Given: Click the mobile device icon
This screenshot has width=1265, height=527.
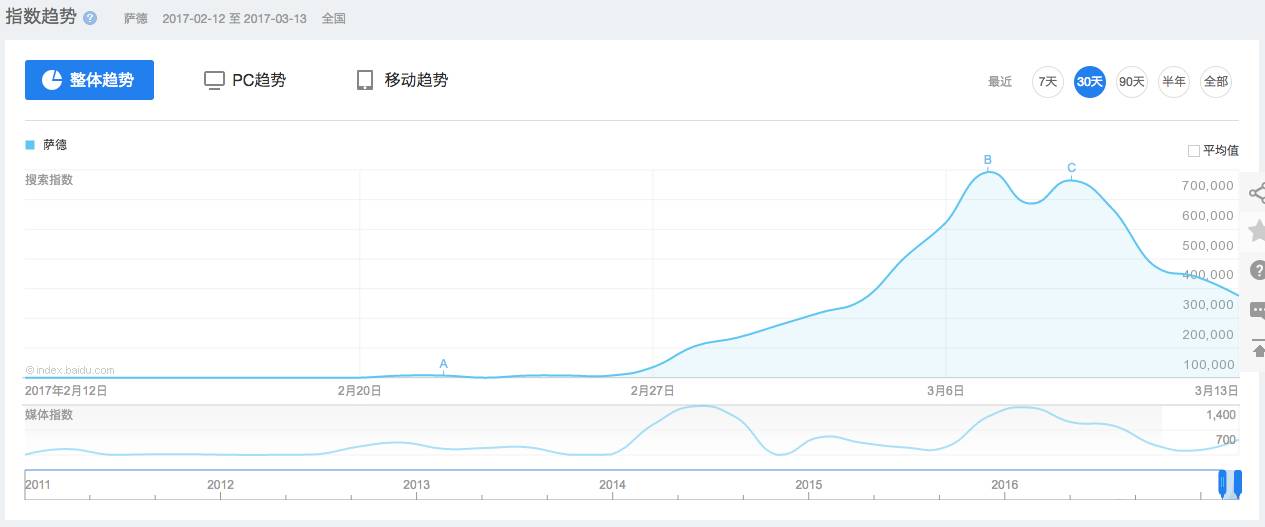Looking at the screenshot, I should (365, 81).
